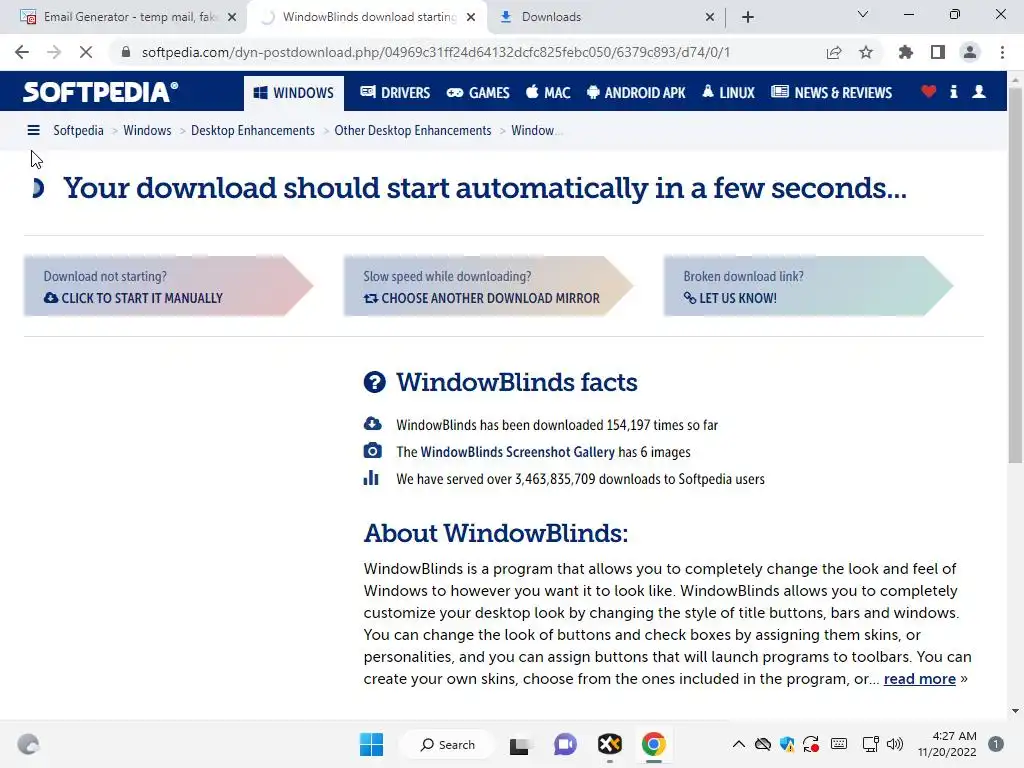This screenshot has width=1024, height=768.
Task: Open the clock and date panel
Action: [x=947, y=744]
